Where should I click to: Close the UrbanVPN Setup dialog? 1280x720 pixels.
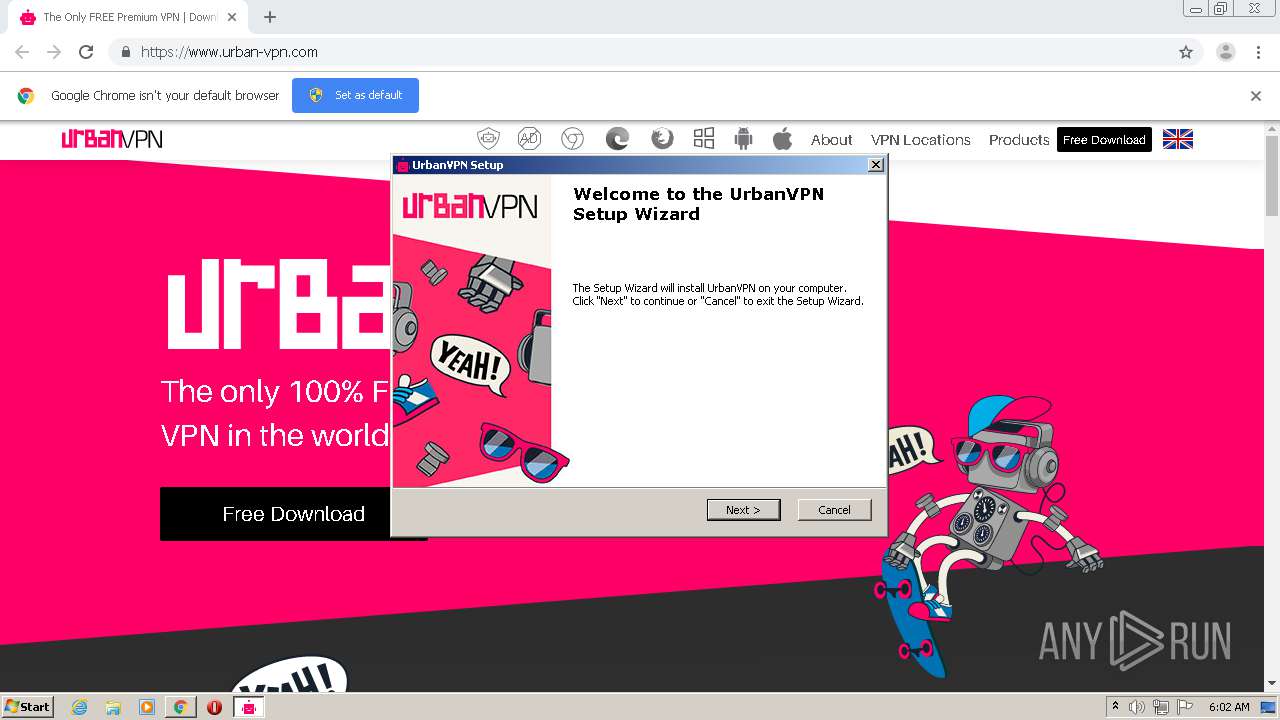[876, 165]
